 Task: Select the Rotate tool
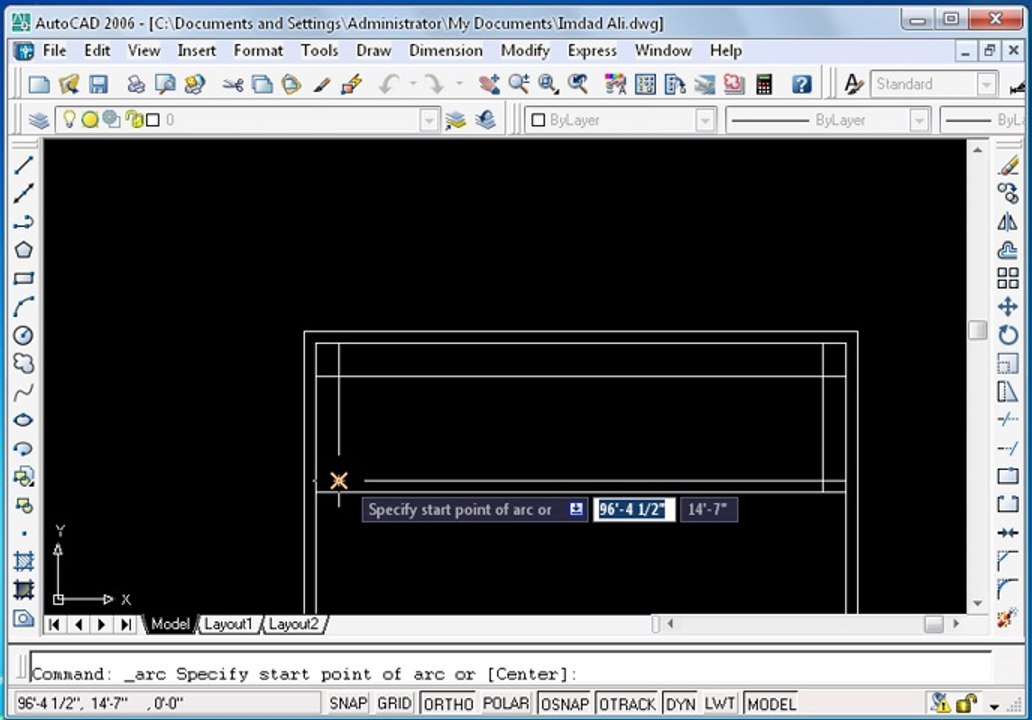pyautogui.click(x=1008, y=335)
